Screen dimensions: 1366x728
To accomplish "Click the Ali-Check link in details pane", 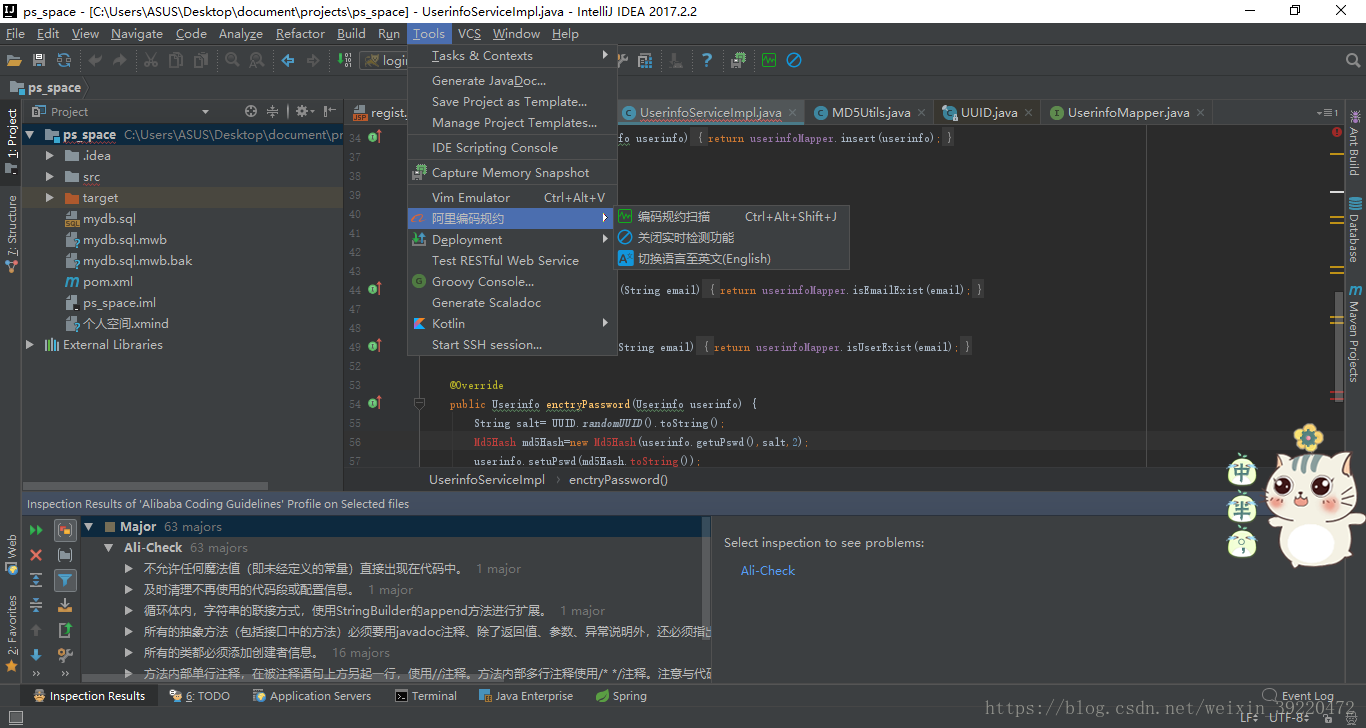I will point(767,571).
